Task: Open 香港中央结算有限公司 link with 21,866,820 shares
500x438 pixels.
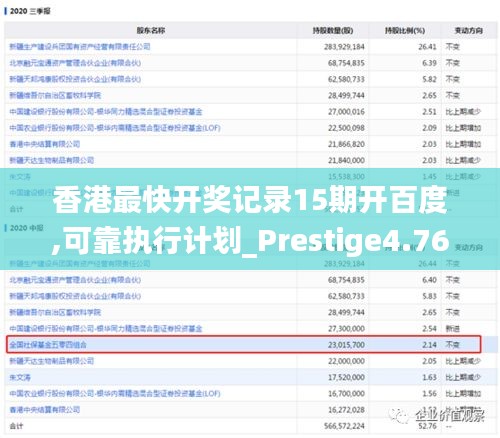Action: [45, 144]
